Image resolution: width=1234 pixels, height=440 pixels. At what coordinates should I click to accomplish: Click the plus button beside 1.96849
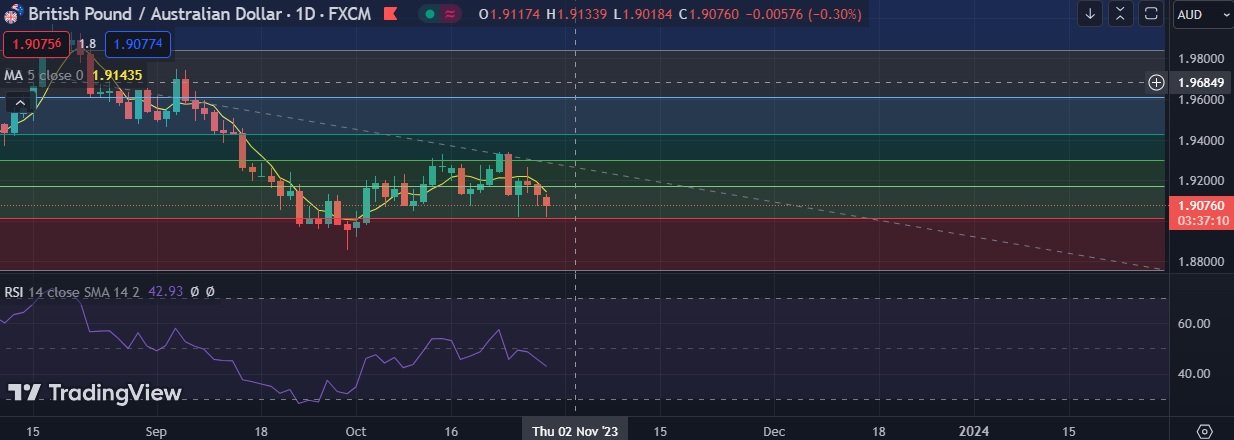[1156, 82]
